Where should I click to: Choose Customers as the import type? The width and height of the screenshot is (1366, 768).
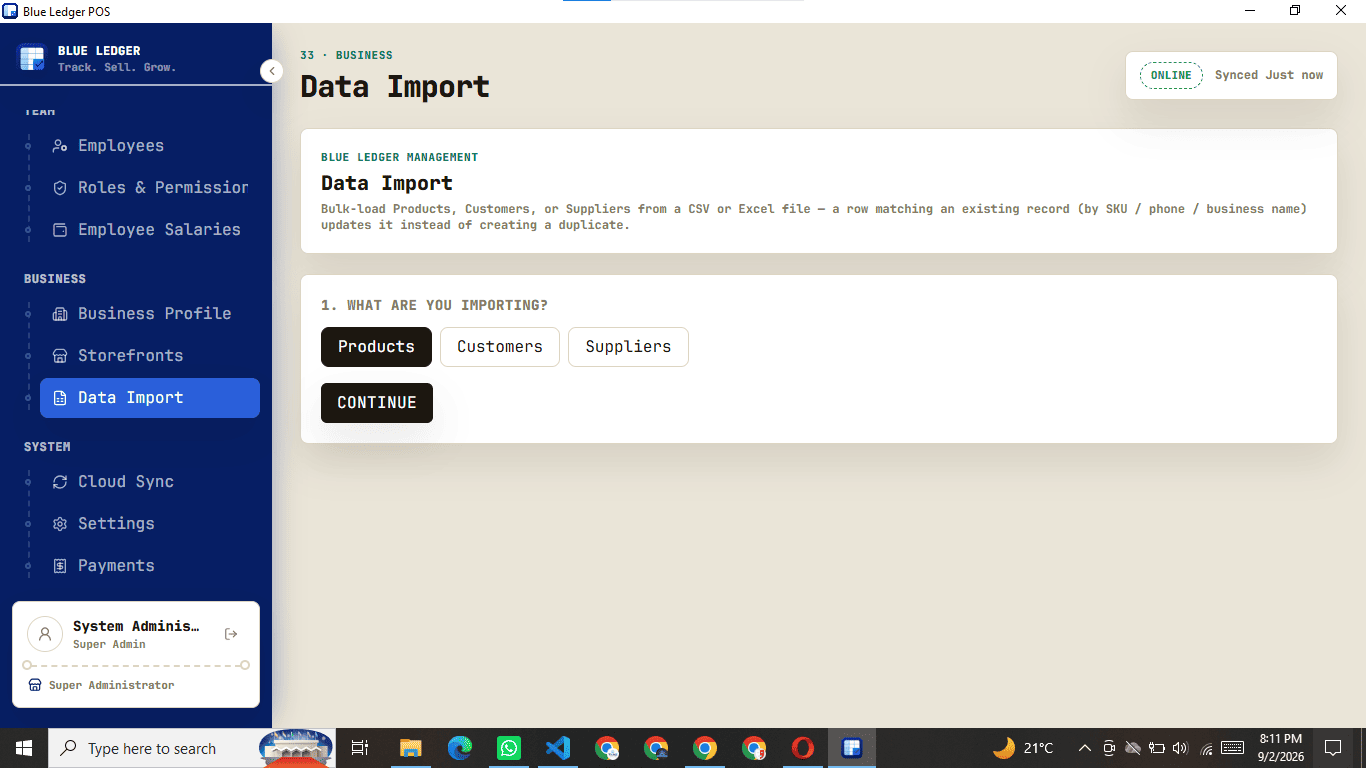(500, 347)
